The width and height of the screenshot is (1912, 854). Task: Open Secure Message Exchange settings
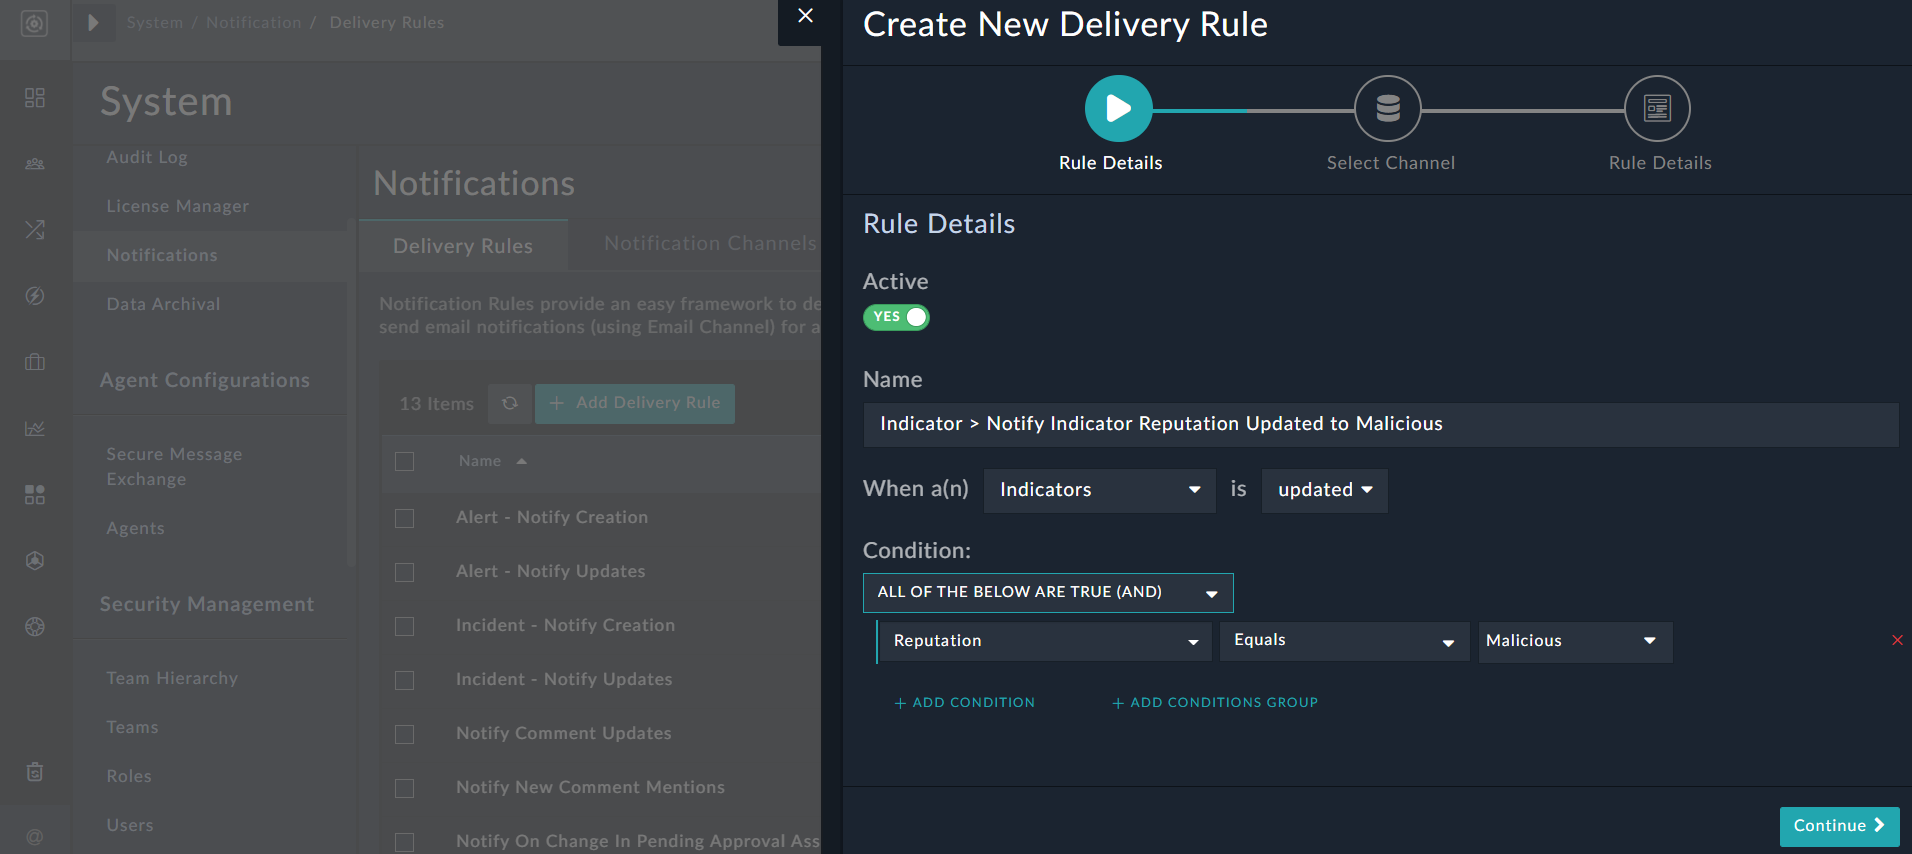point(174,466)
